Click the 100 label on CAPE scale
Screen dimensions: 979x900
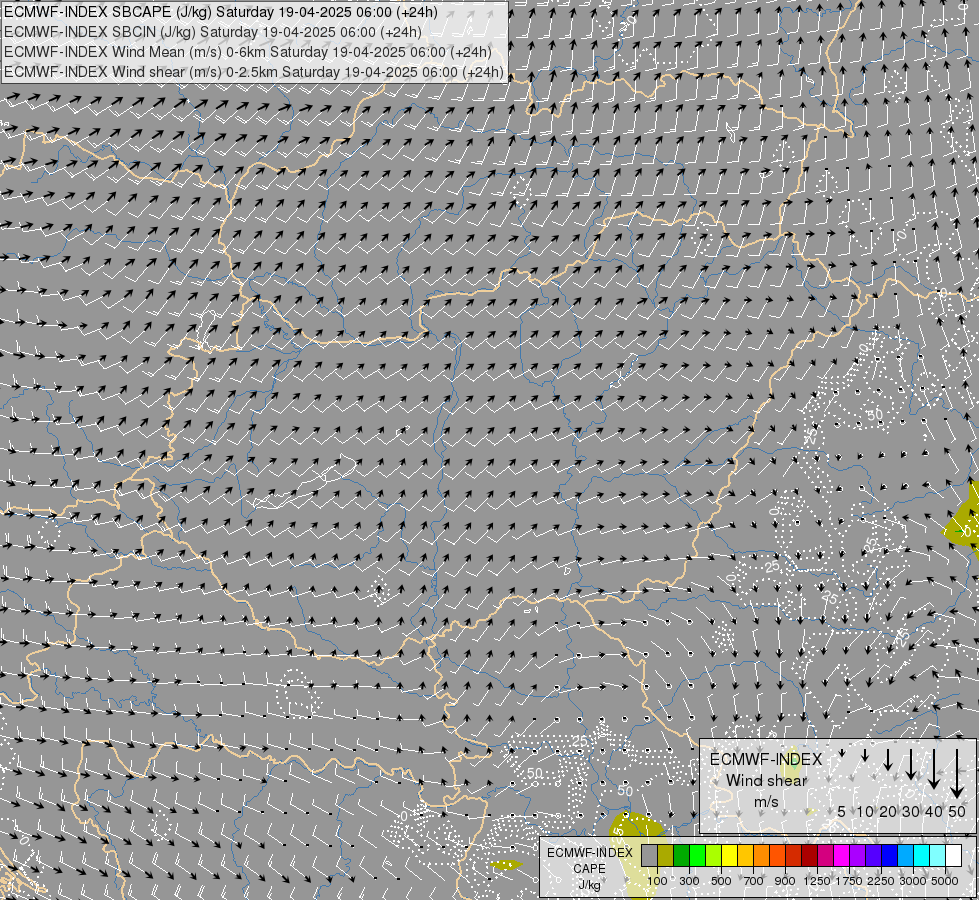pos(657,881)
